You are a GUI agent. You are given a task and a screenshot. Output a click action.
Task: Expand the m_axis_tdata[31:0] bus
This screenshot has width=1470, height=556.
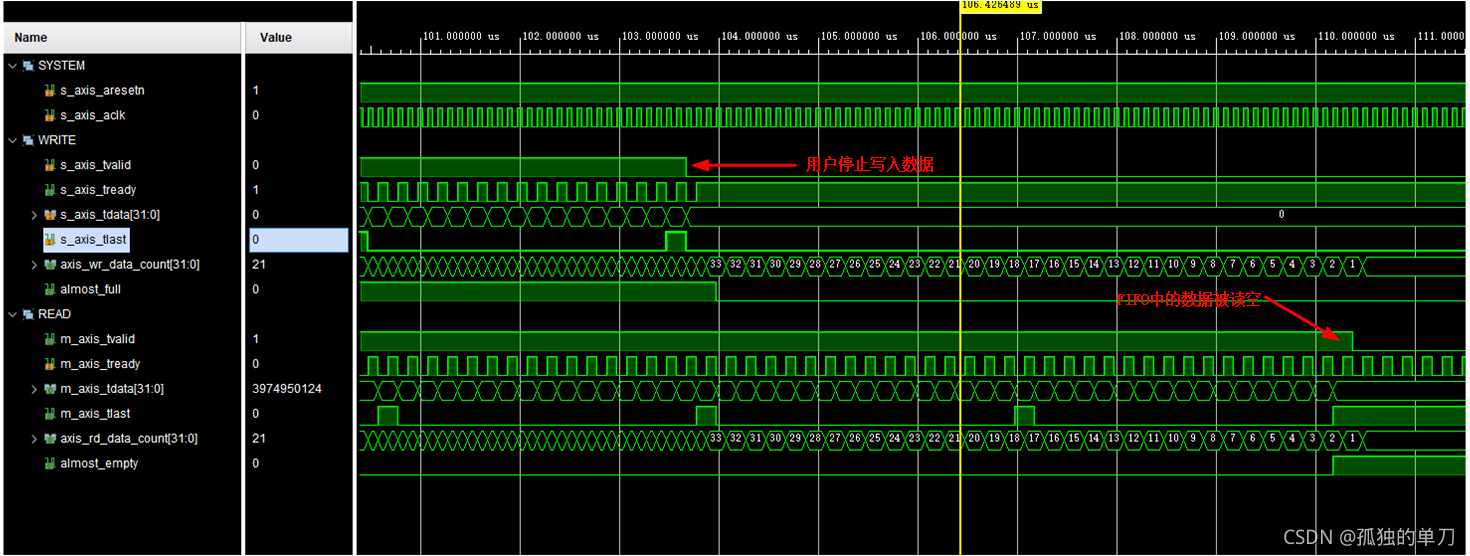pyautogui.click(x=34, y=389)
